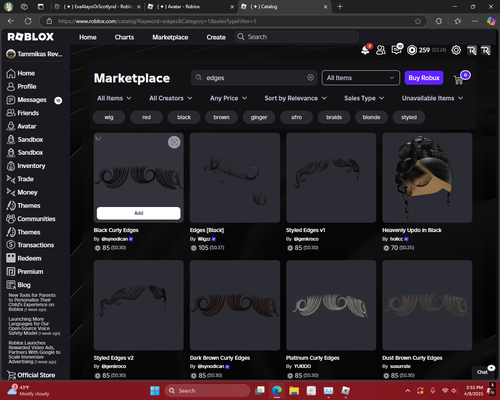
Task: Clear the edges search field with X icon
Action: [x=310, y=78]
